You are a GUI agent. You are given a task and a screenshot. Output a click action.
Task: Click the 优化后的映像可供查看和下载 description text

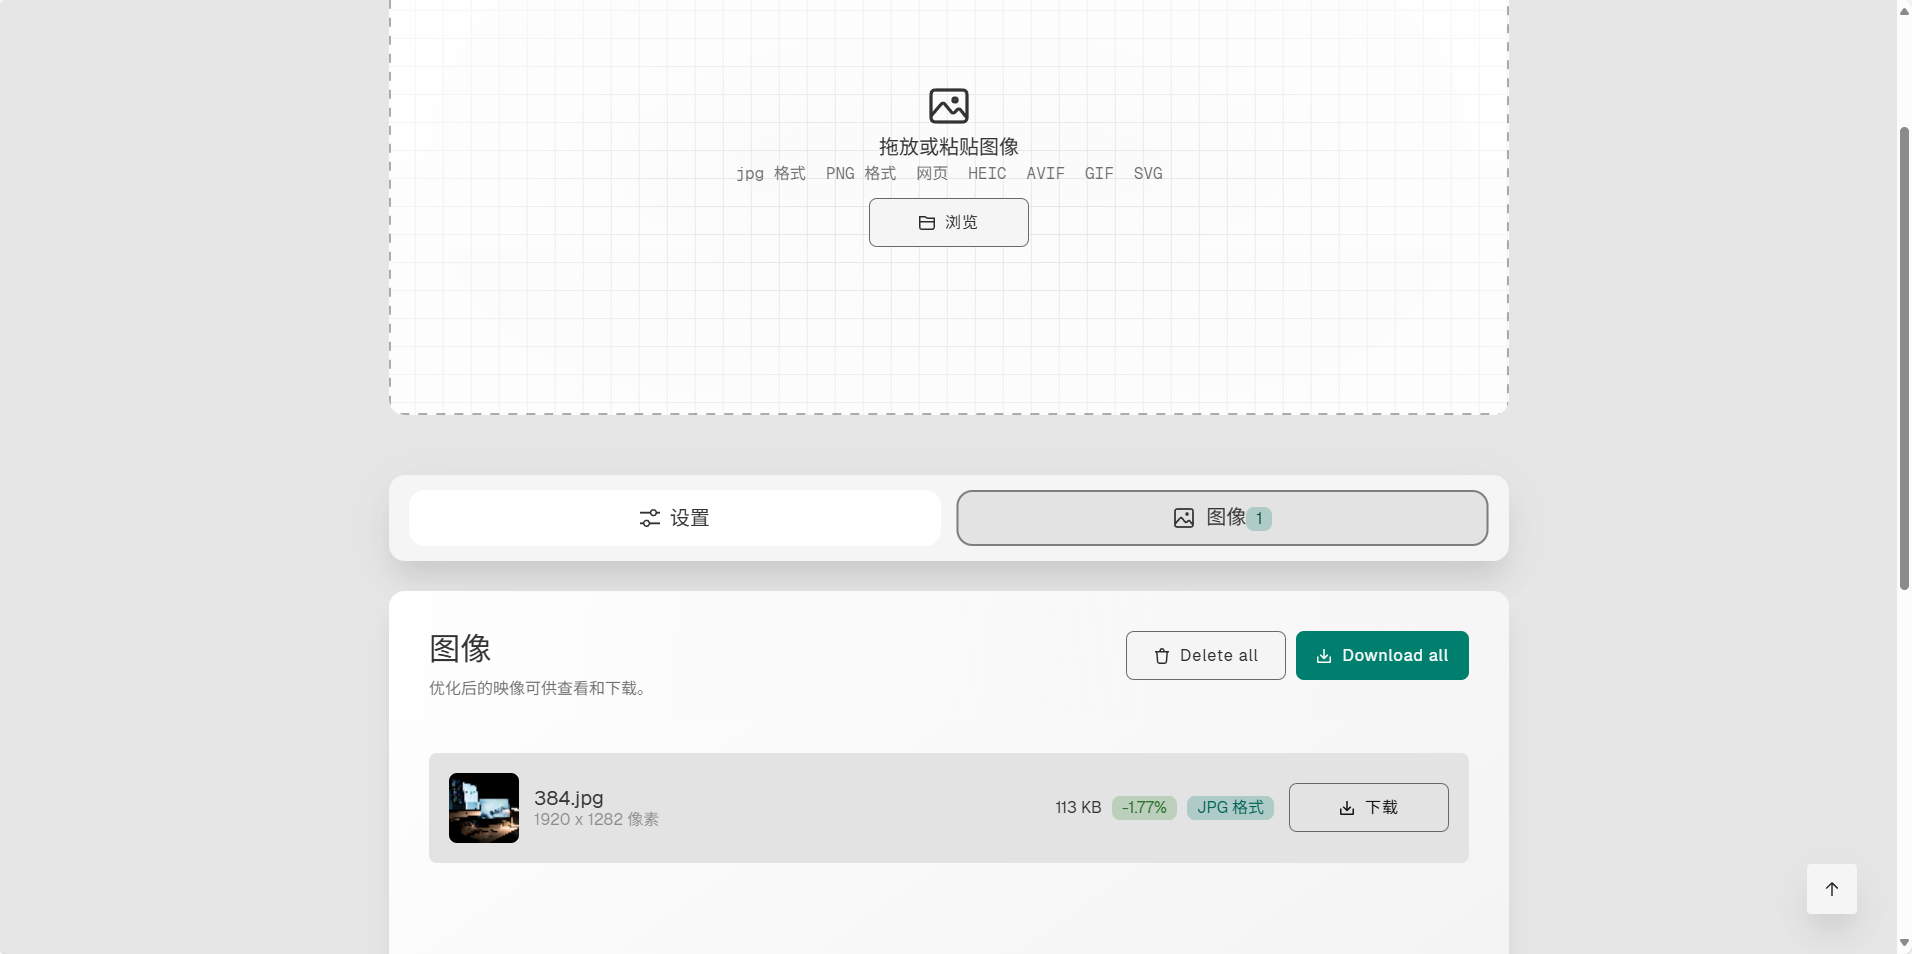pos(537,689)
